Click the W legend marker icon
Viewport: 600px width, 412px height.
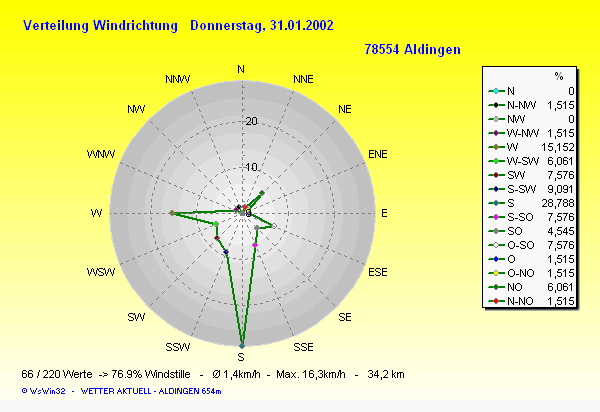click(x=497, y=145)
